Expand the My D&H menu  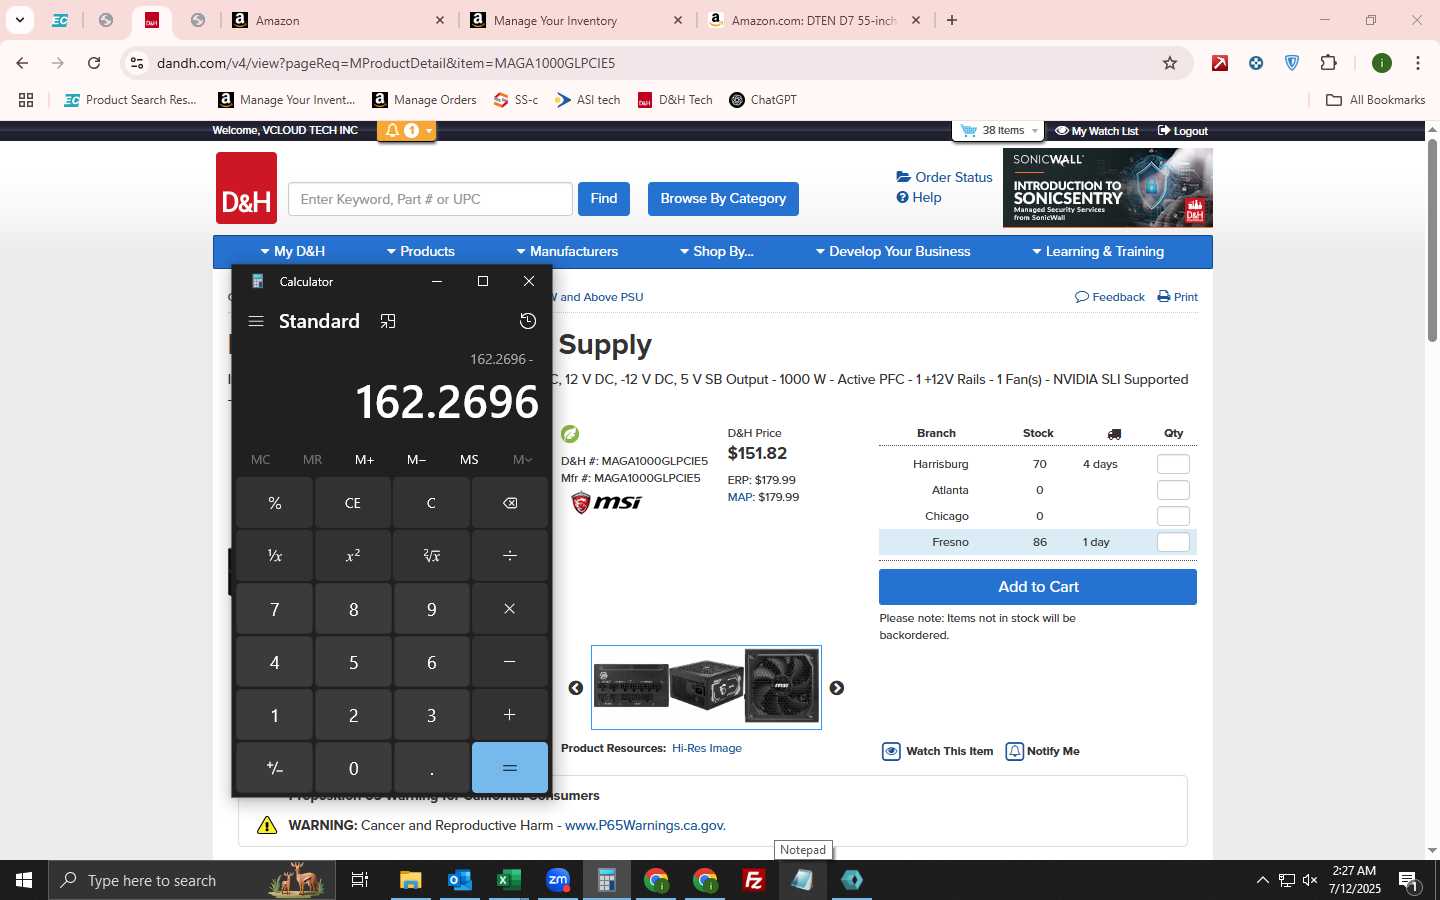pos(292,251)
